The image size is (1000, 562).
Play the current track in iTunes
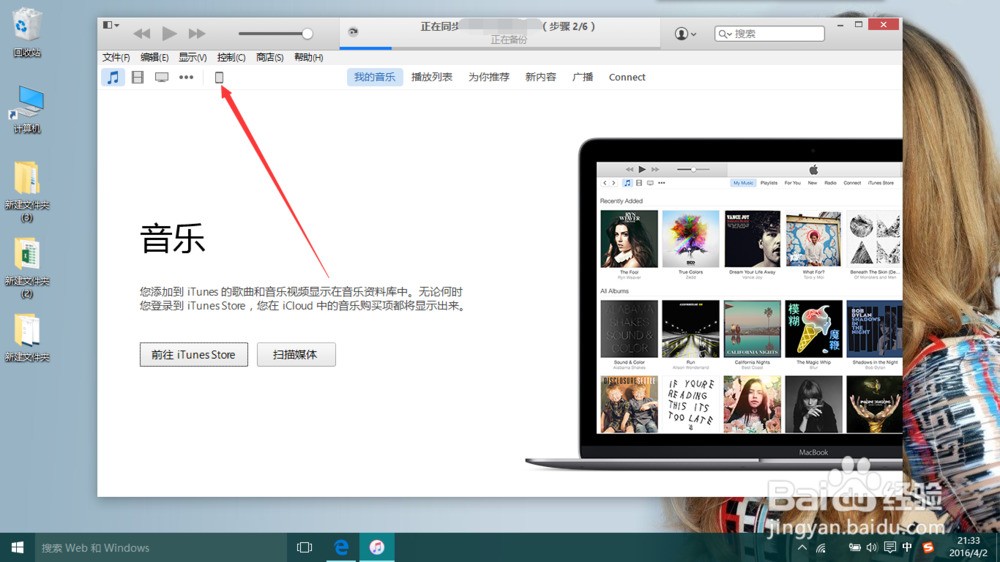(169, 33)
